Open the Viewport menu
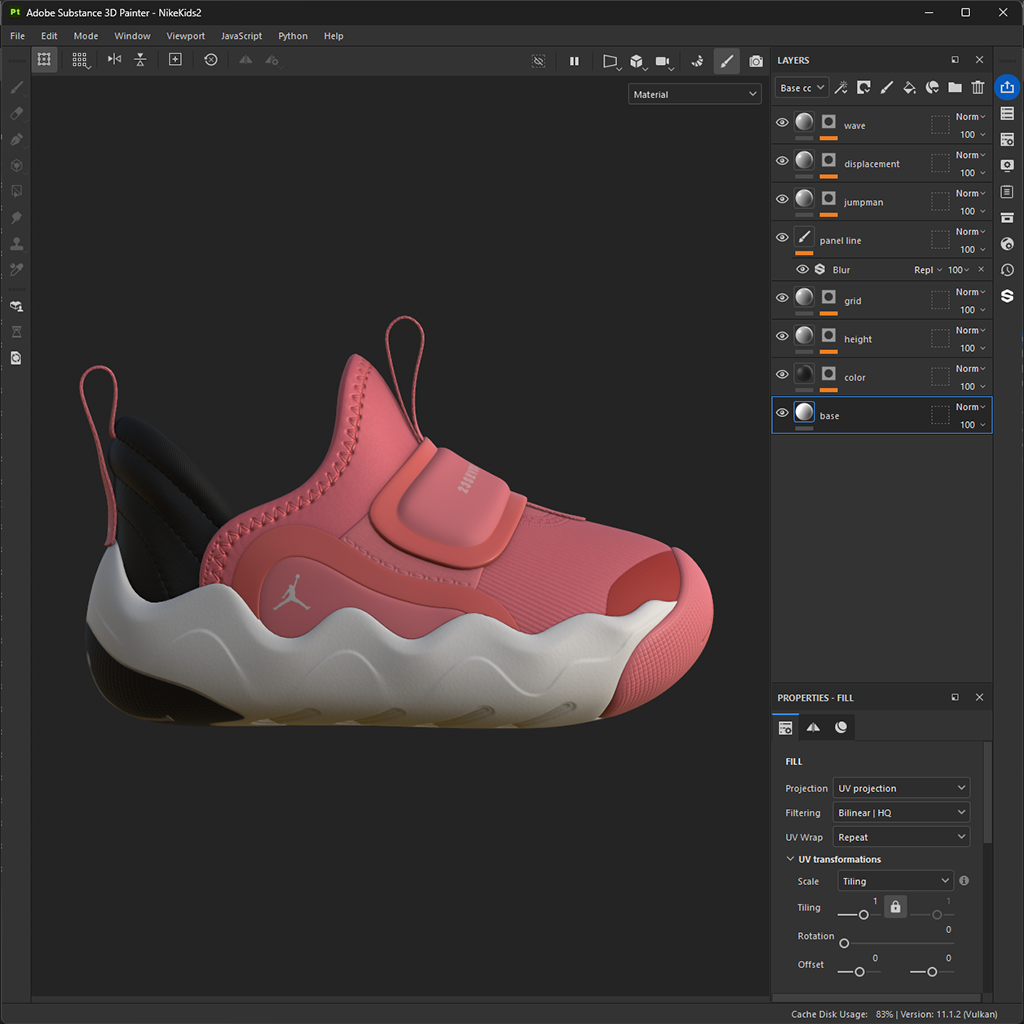The height and width of the screenshot is (1024, 1024). (x=185, y=36)
